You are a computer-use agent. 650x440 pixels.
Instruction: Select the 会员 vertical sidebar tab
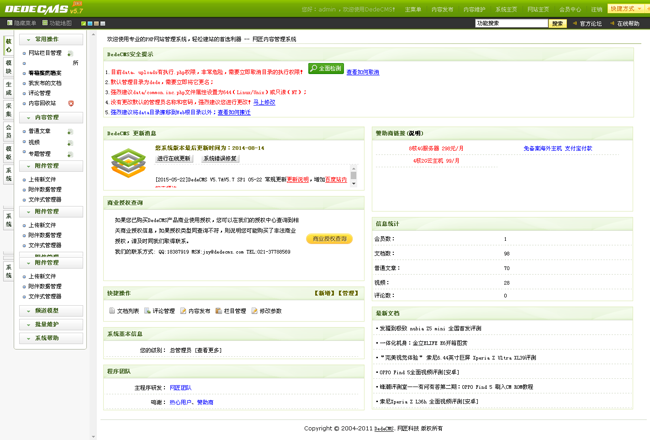[8, 131]
